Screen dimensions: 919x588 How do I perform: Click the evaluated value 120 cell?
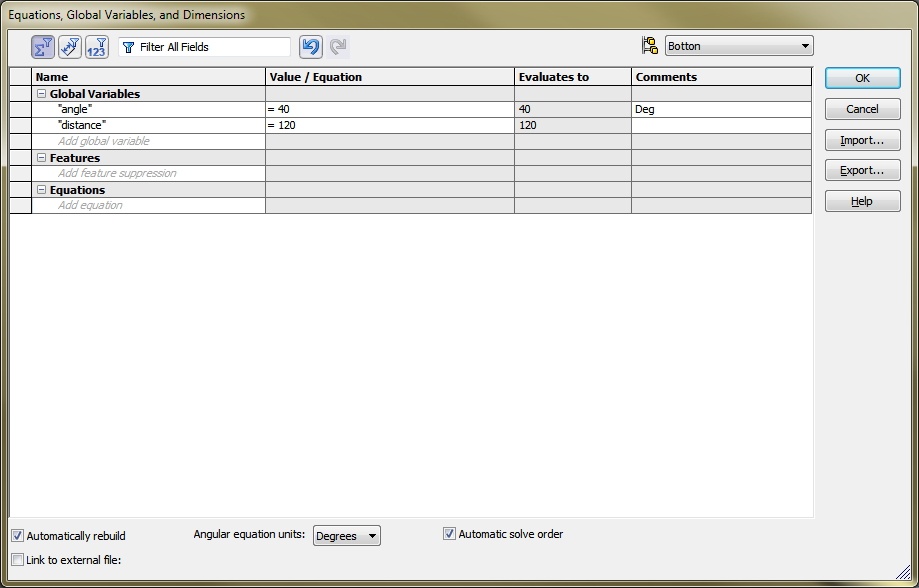tap(573, 125)
